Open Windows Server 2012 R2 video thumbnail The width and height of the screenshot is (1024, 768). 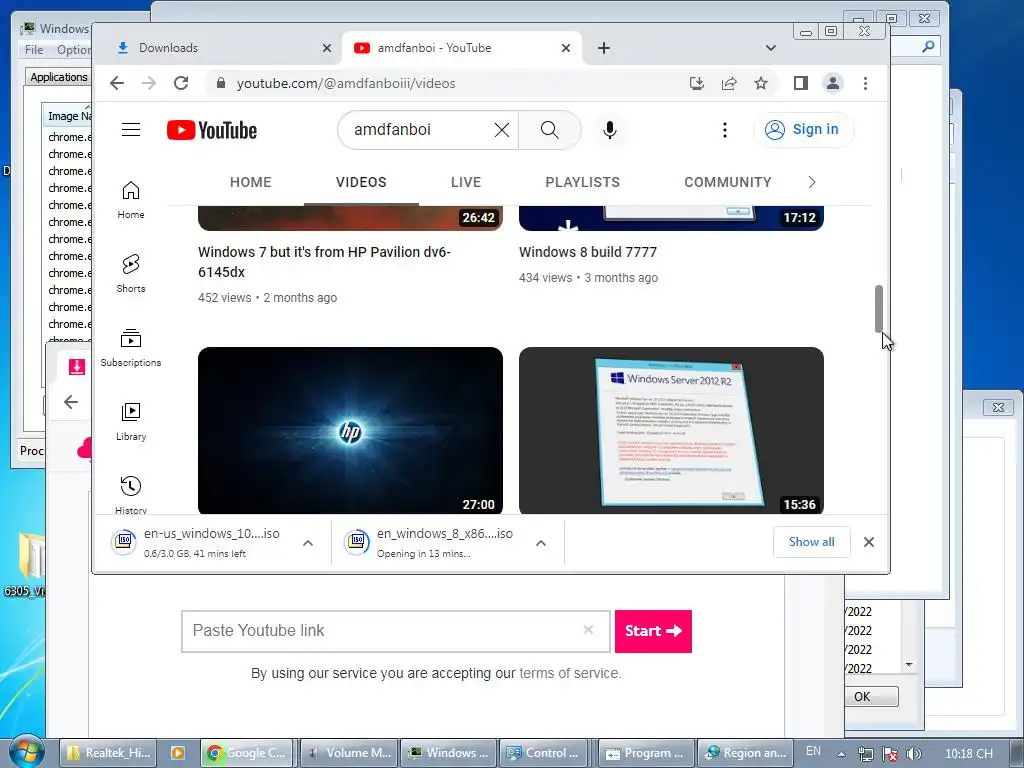click(x=671, y=431)
